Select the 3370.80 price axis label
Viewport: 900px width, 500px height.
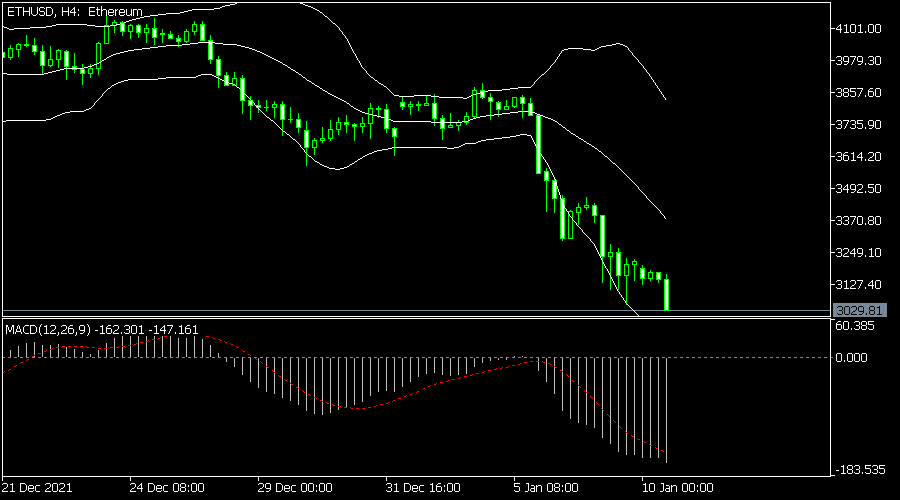pos(858,220)
